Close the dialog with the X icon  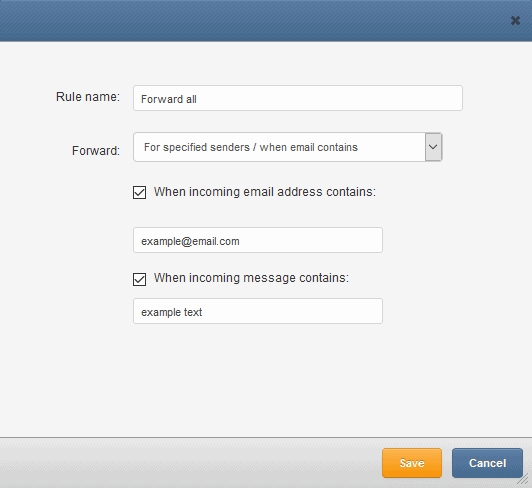[515, 21]
